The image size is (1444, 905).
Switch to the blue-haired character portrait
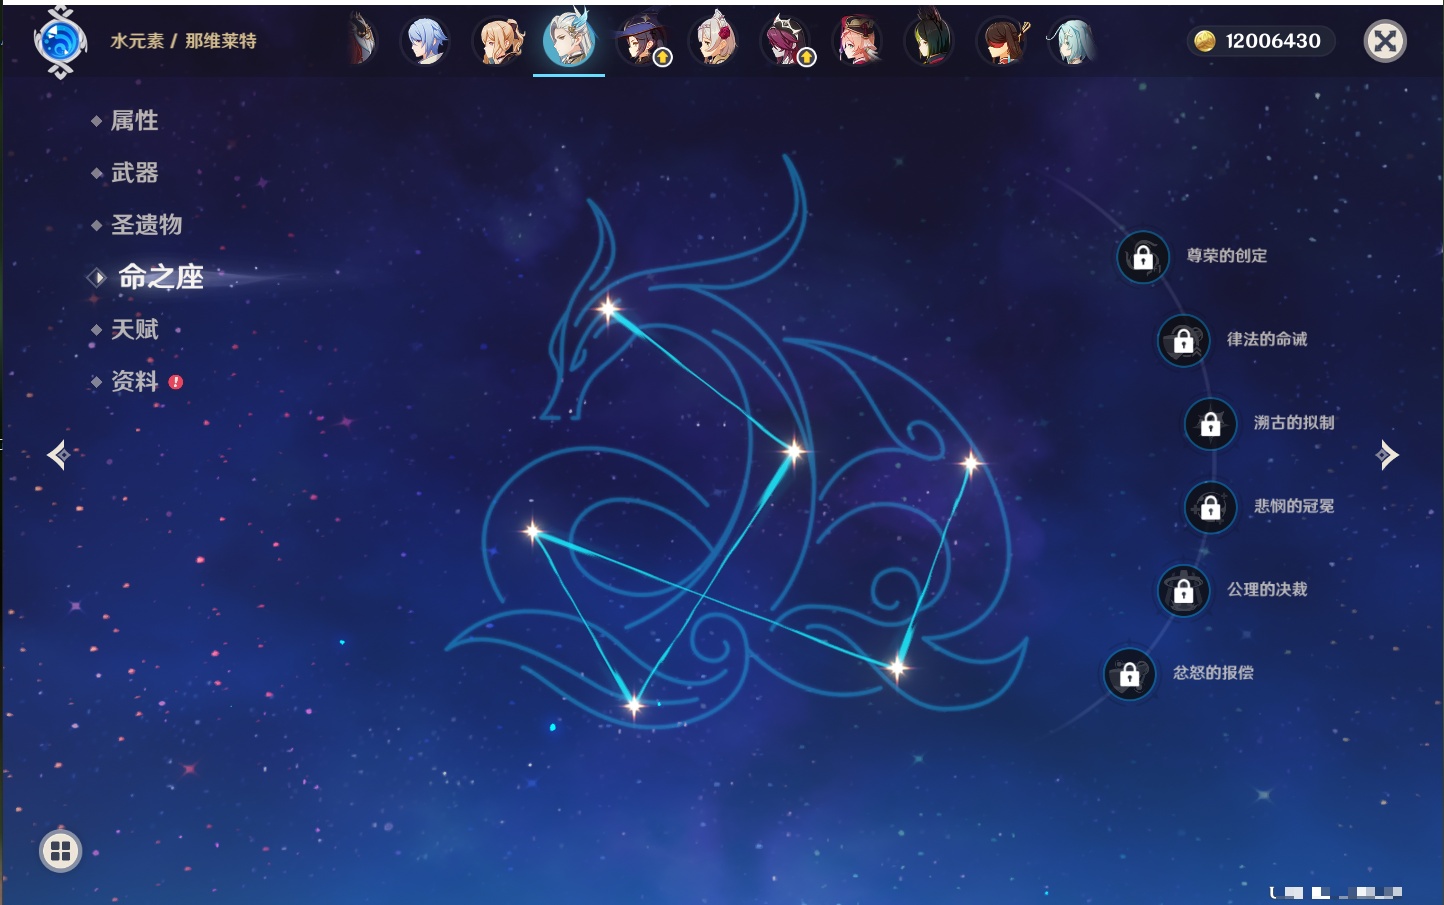tap(425, 42)
